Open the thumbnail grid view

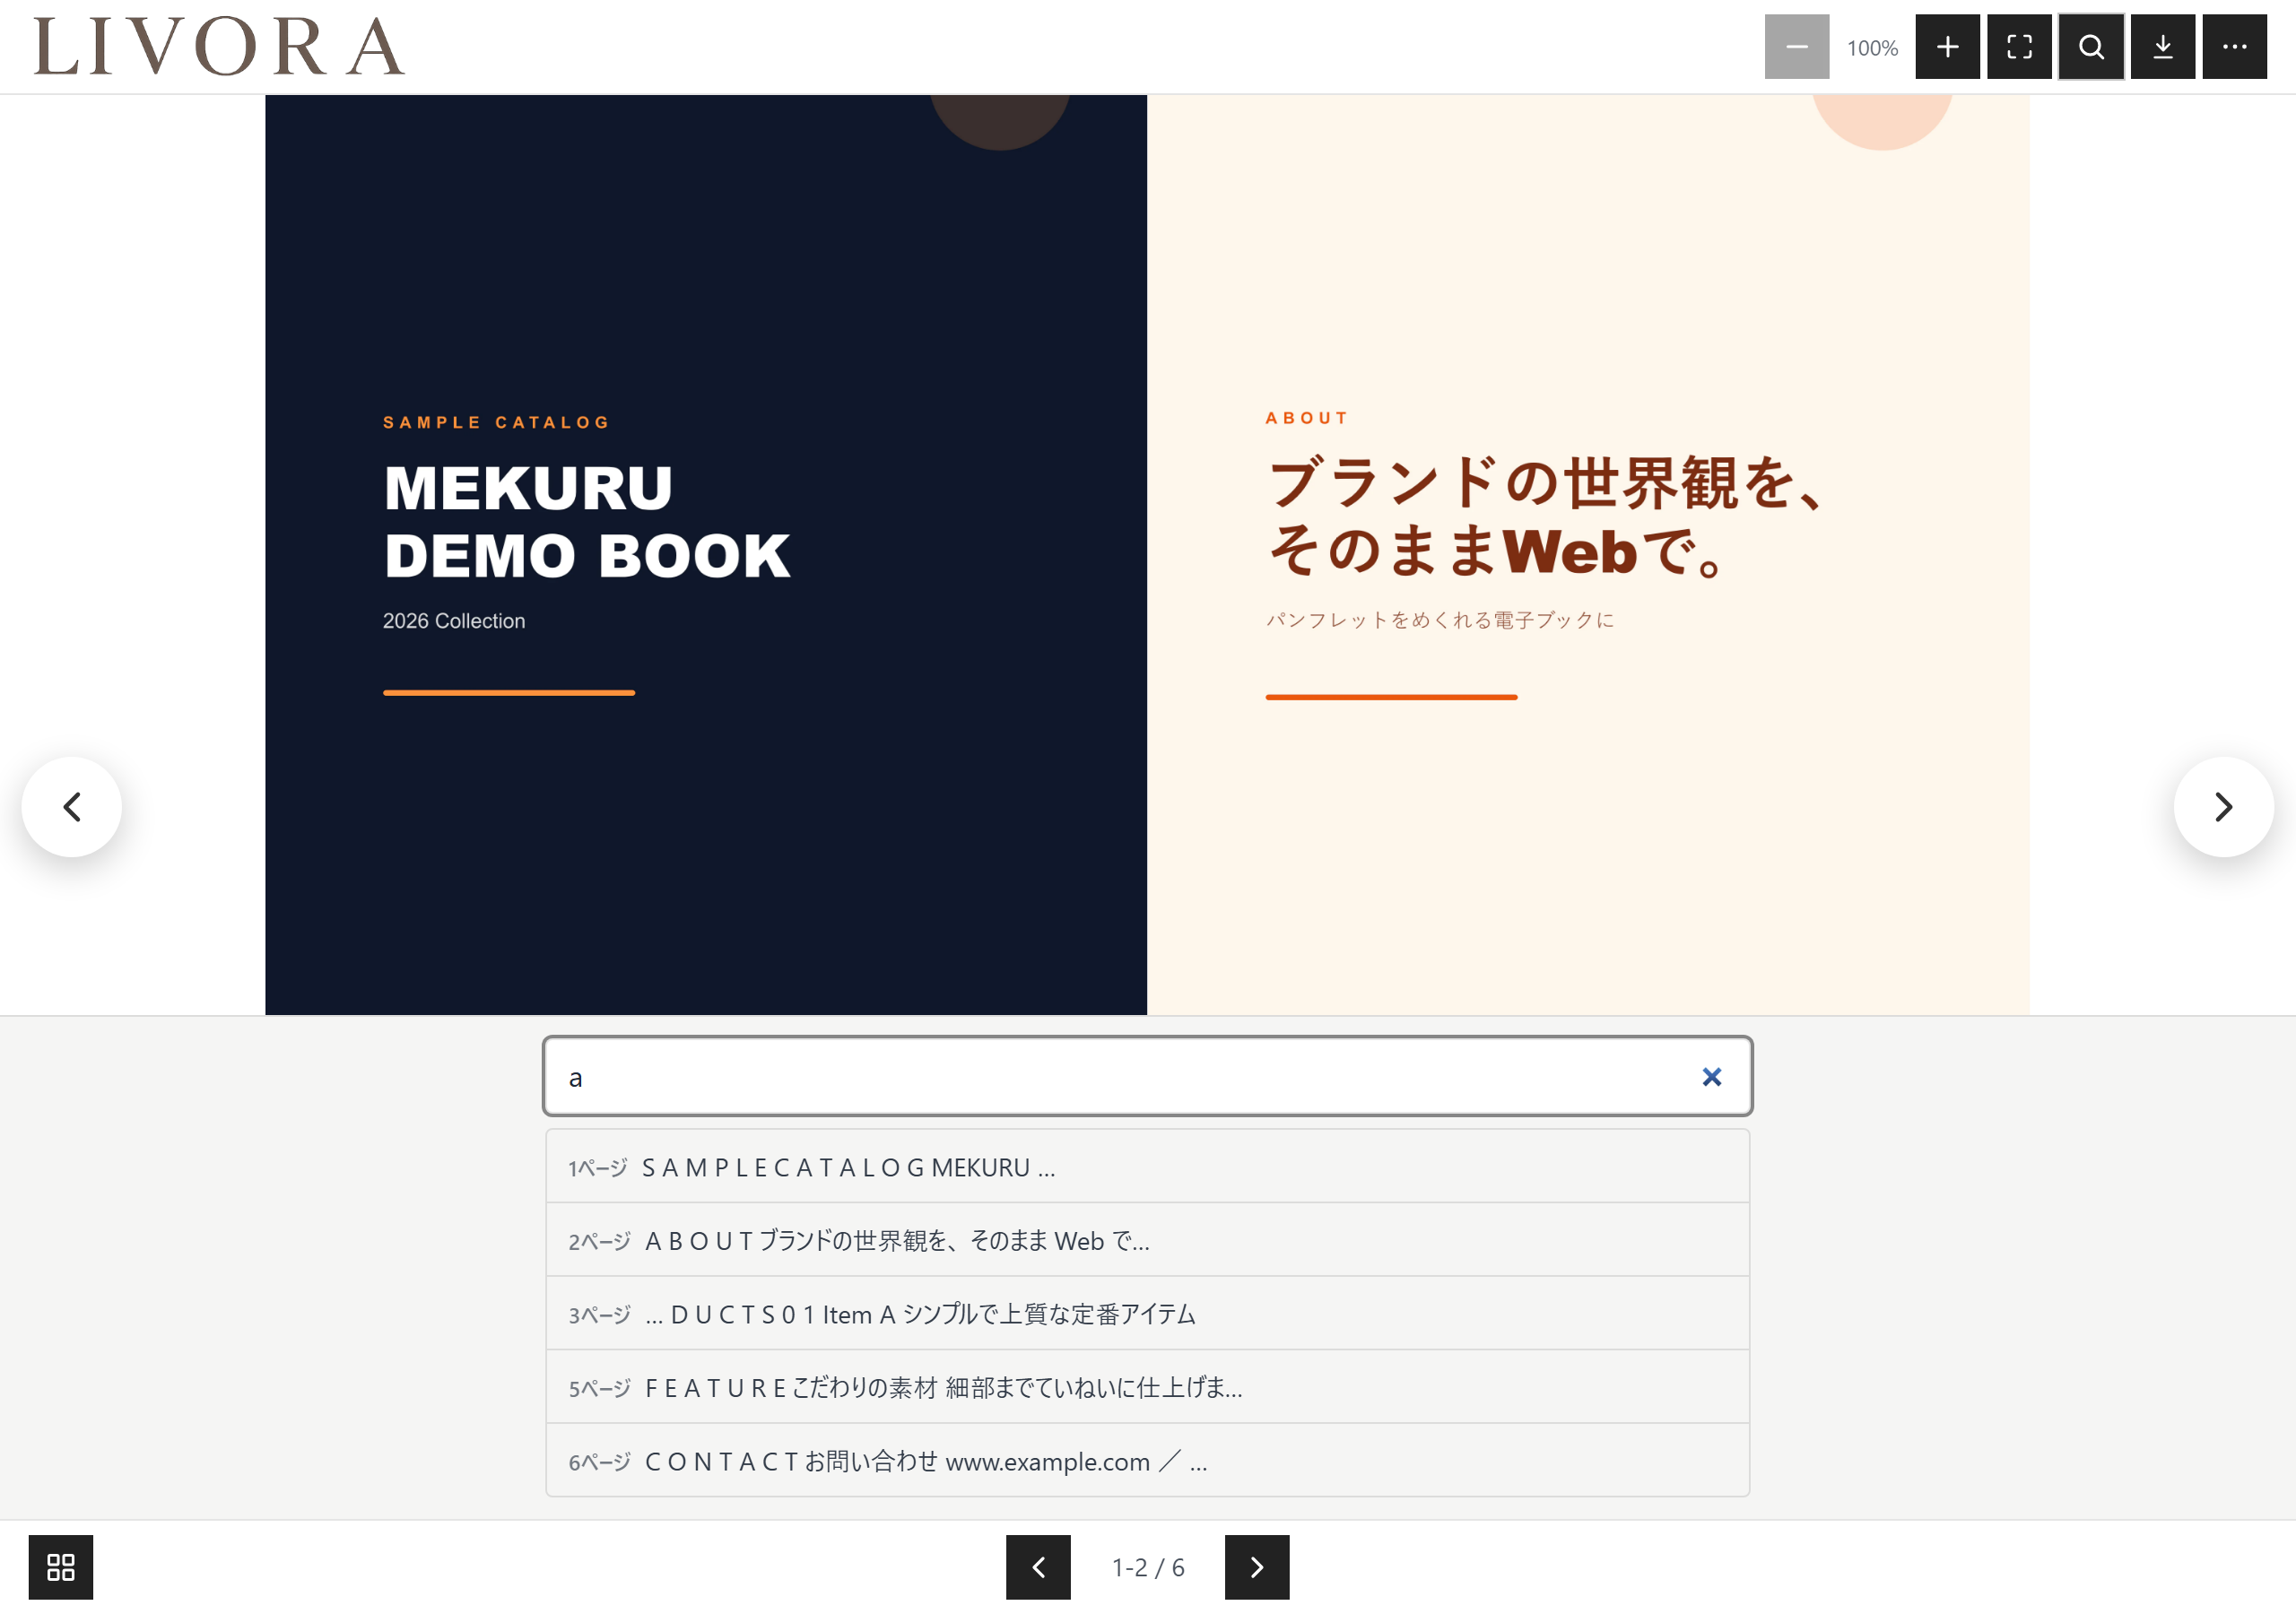pos(61,1567)
